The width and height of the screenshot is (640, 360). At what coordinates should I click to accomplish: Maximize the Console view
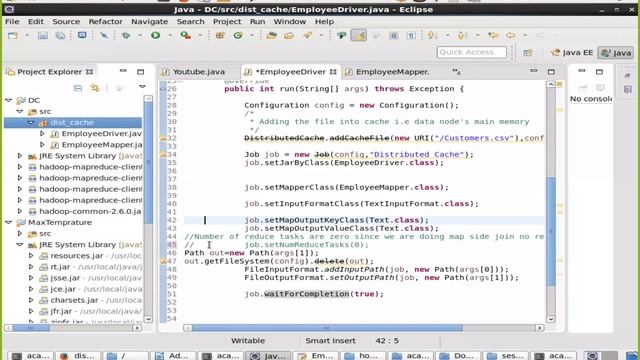pos(599,72)
